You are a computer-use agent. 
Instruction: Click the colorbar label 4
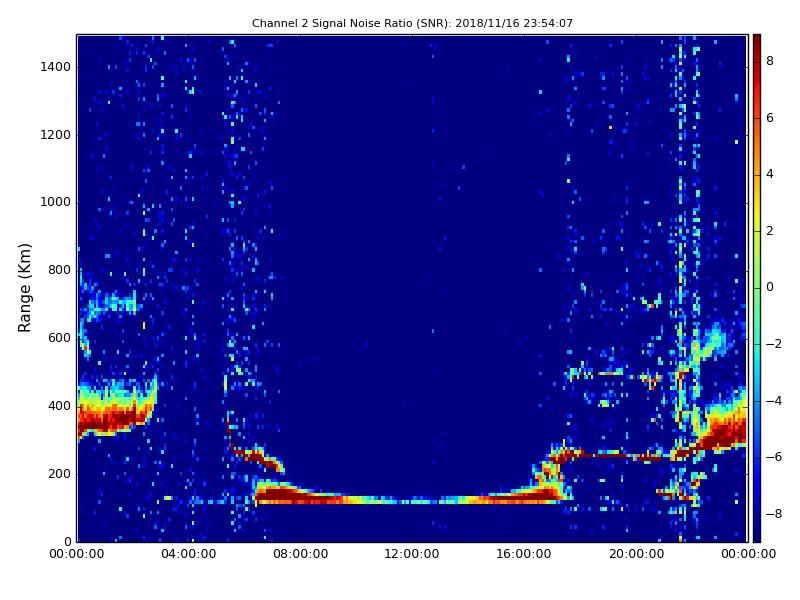click(770, 174)
